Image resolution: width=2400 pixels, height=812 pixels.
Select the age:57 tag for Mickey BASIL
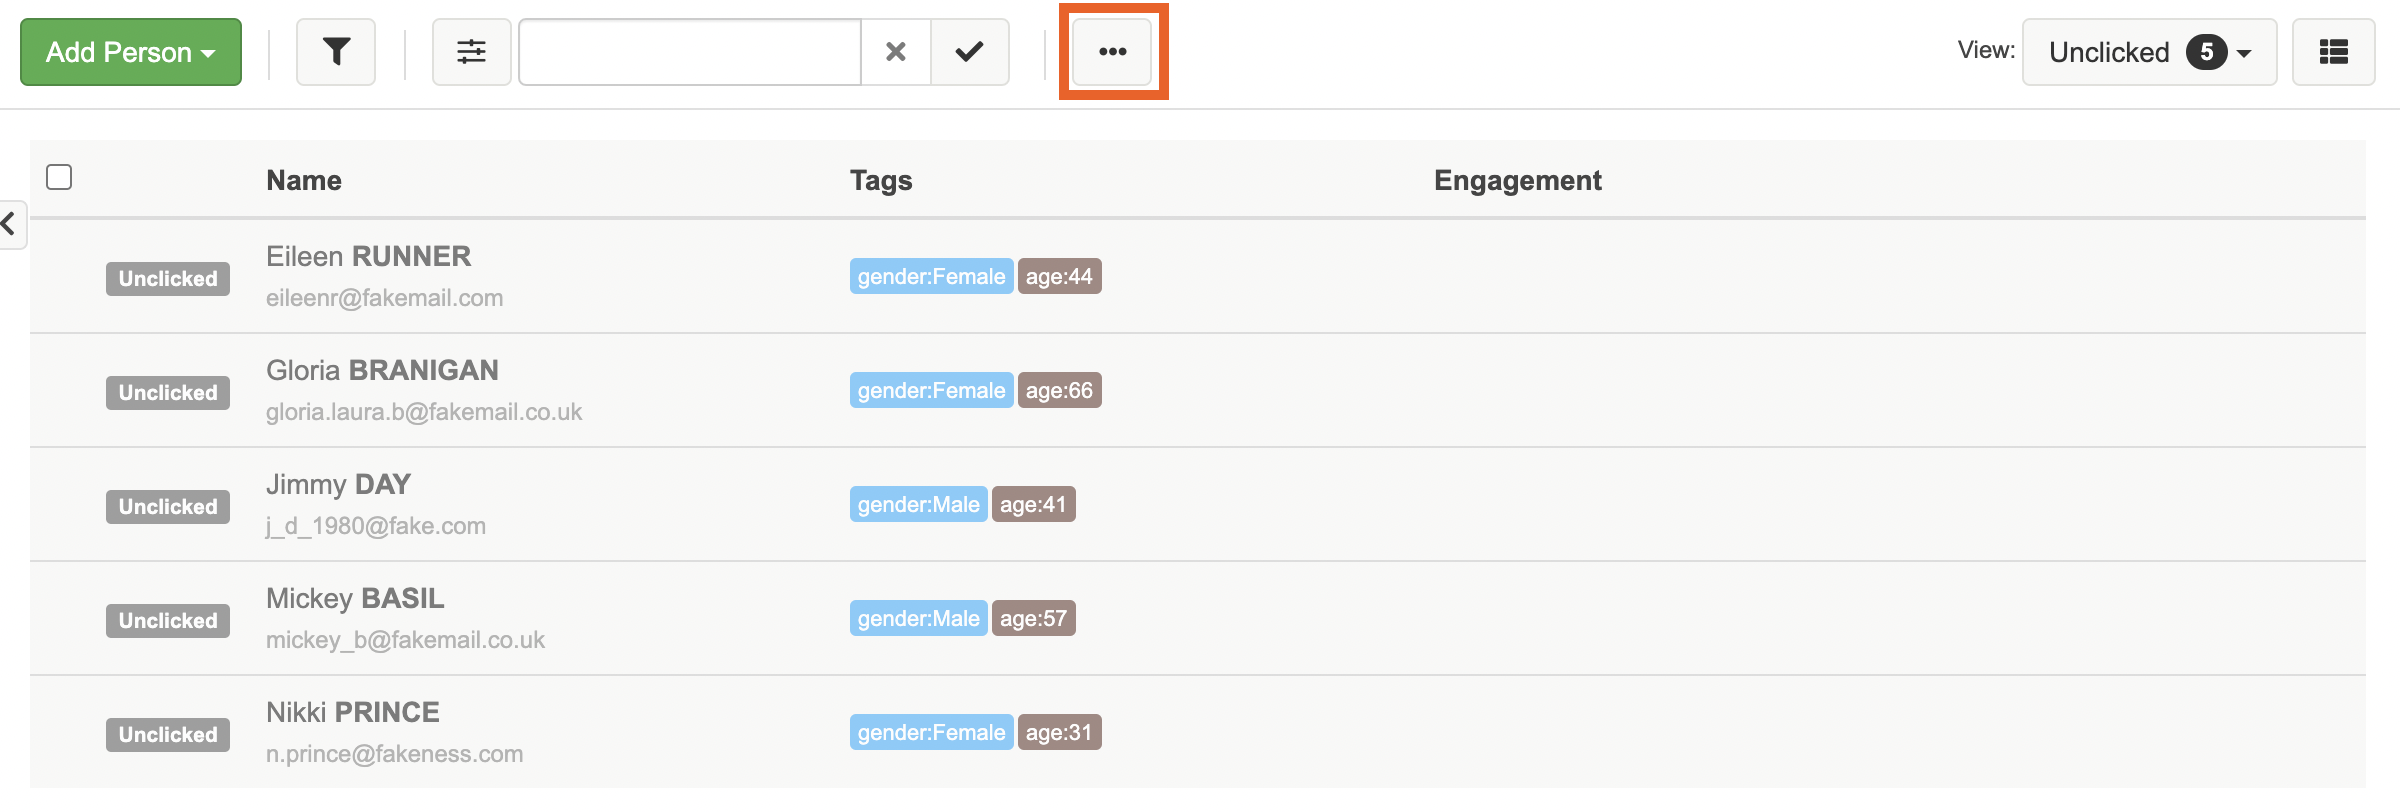tap(1033, 619)
